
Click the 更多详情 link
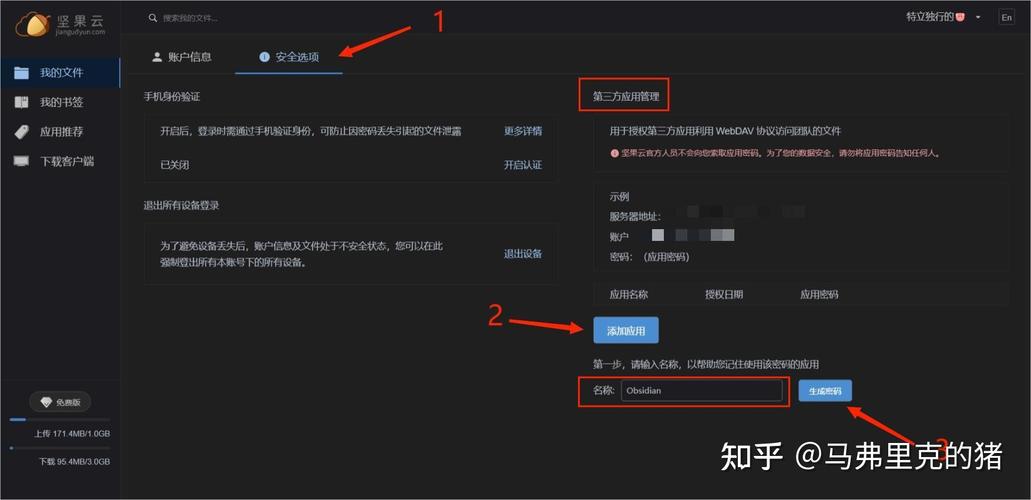click(x=523, y=131)
